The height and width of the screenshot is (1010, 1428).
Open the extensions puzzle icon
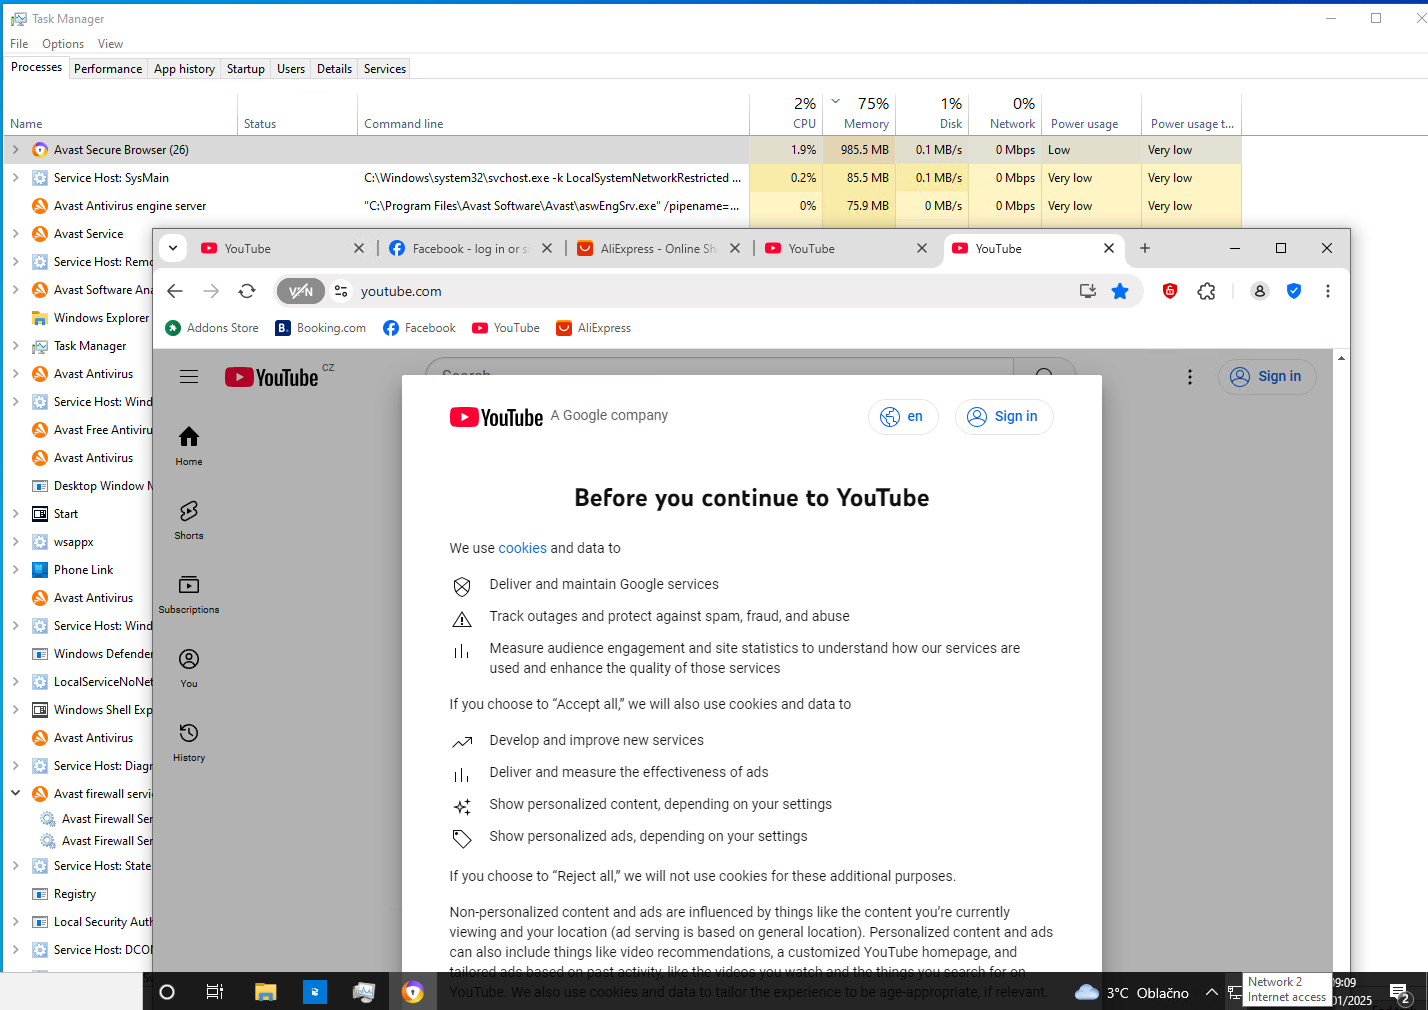pos(1207,291)
